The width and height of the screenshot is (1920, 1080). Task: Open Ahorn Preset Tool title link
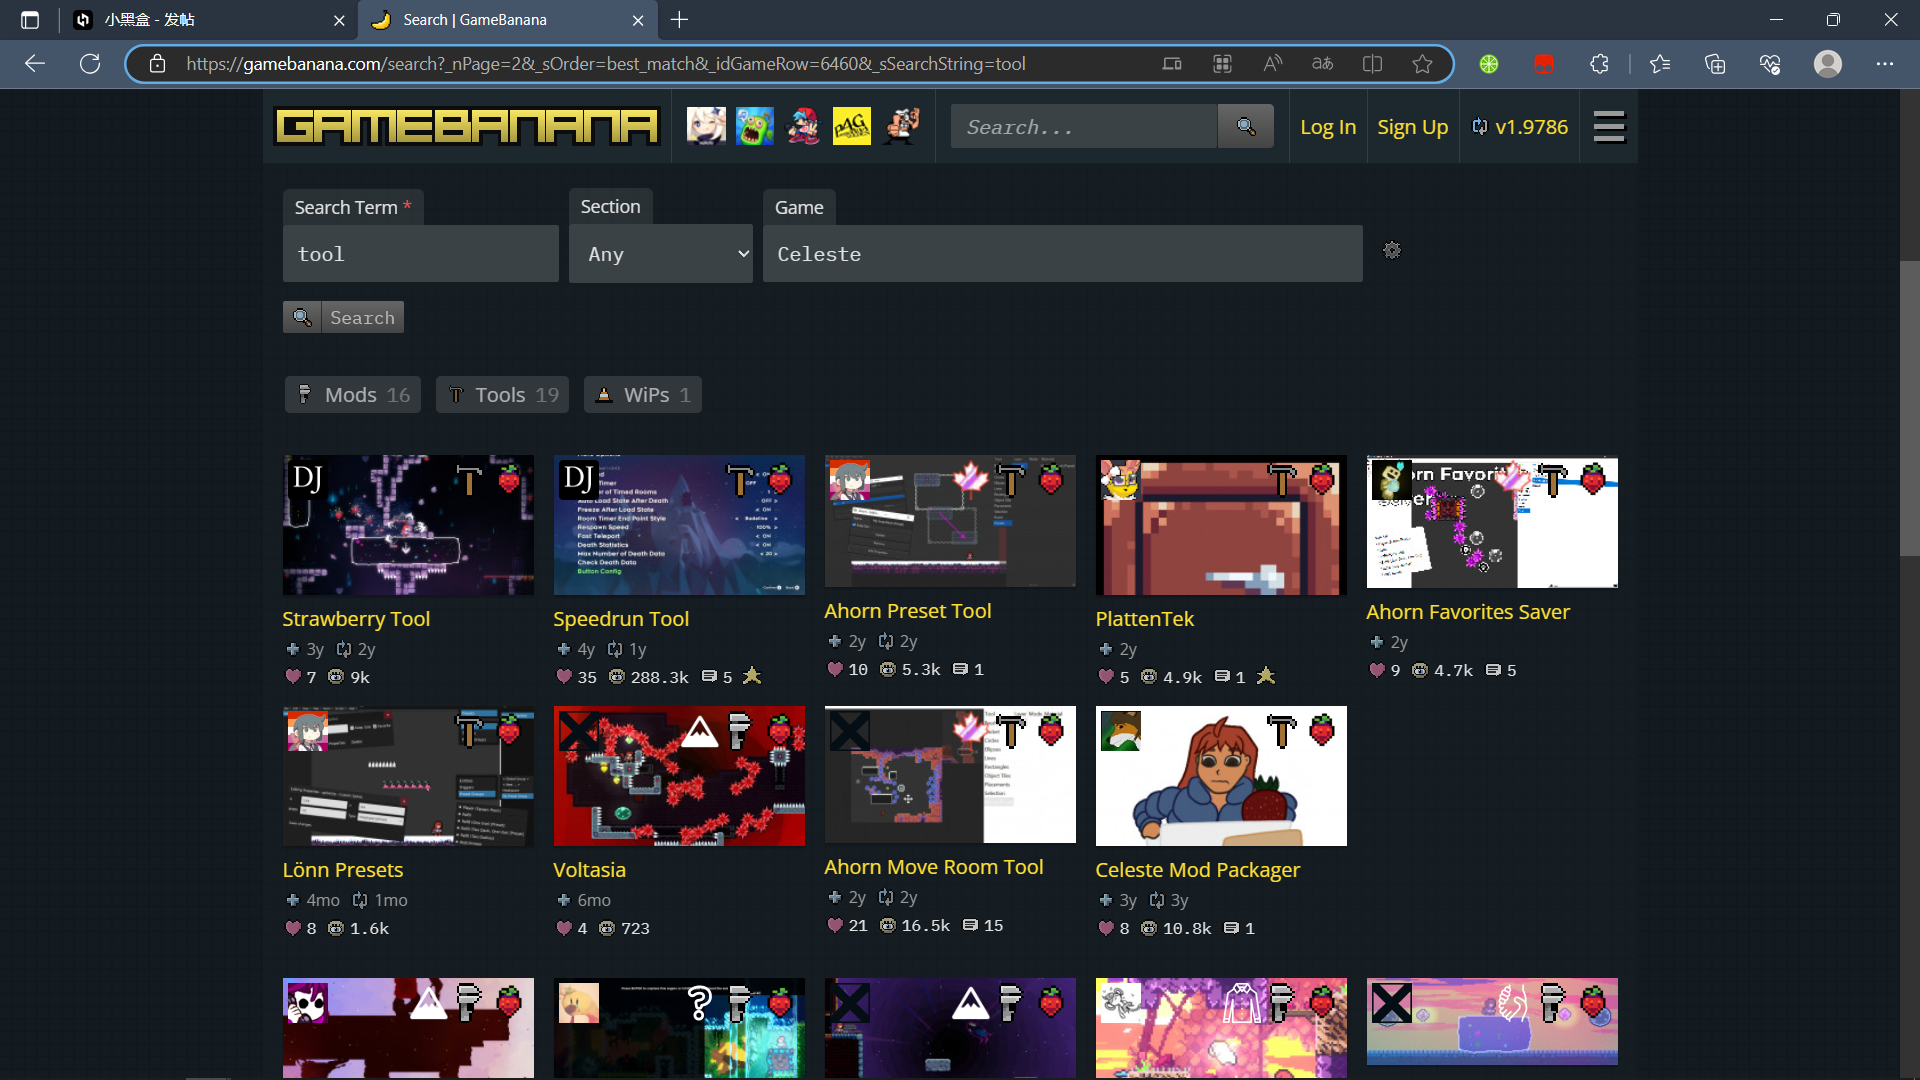click(x=908, y=611)
